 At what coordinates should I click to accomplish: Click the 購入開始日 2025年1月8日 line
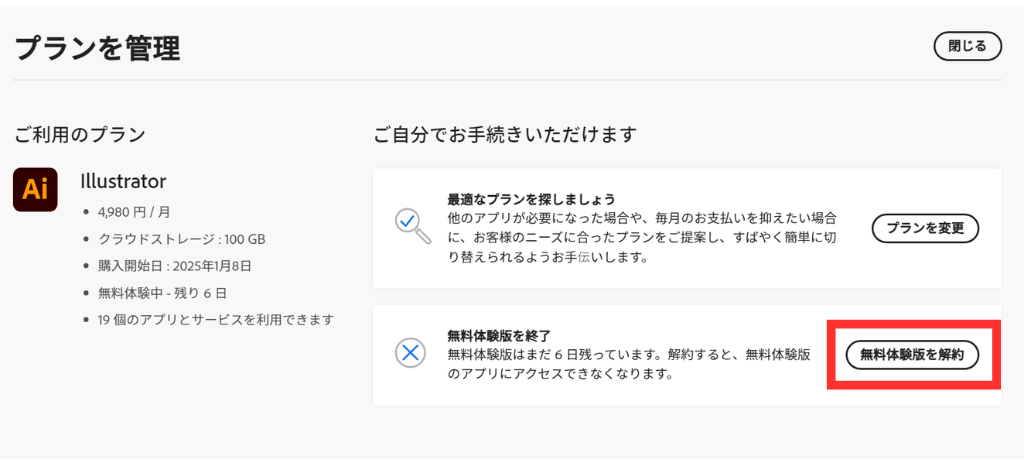coord(175,266)
